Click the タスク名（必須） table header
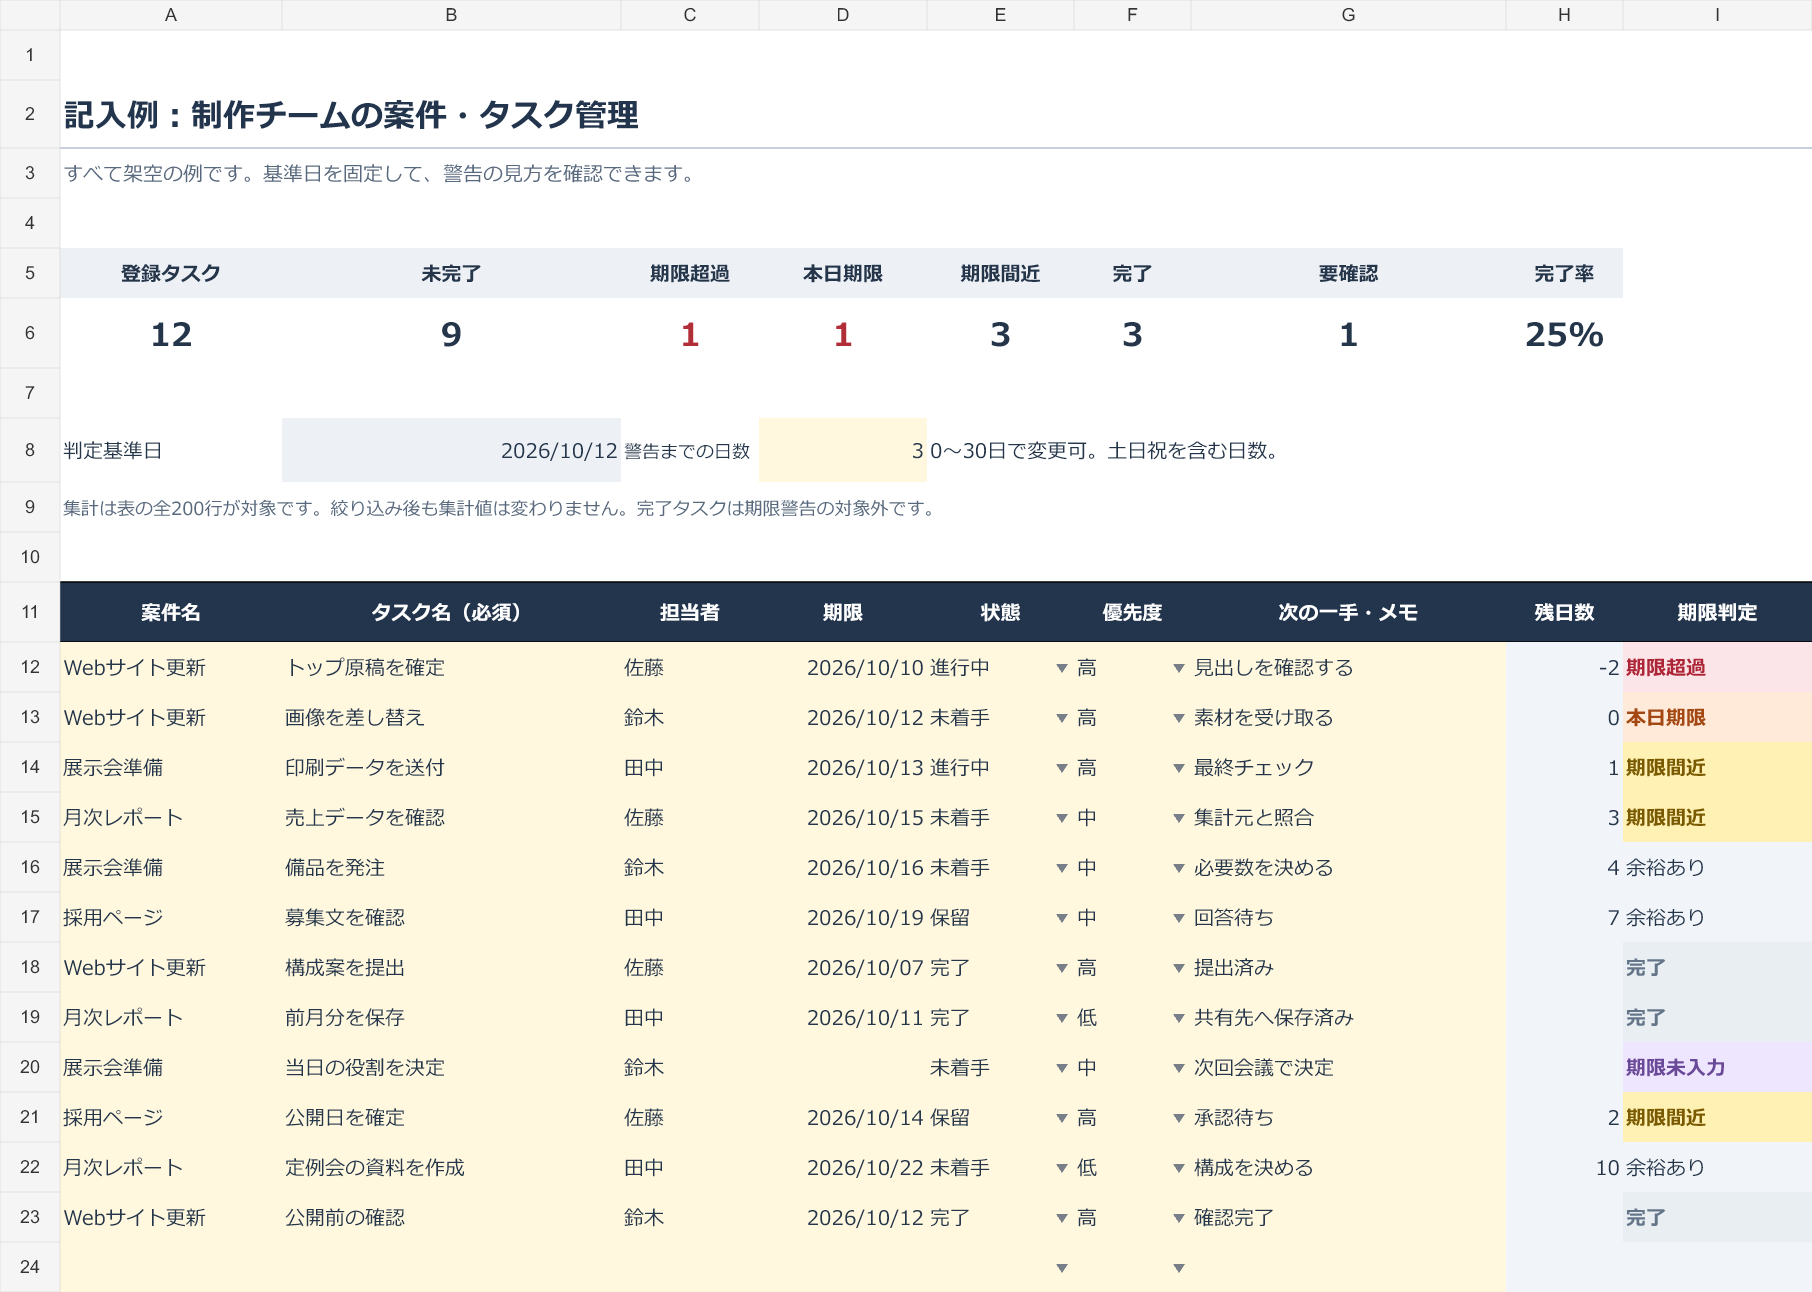 point(451,612)
